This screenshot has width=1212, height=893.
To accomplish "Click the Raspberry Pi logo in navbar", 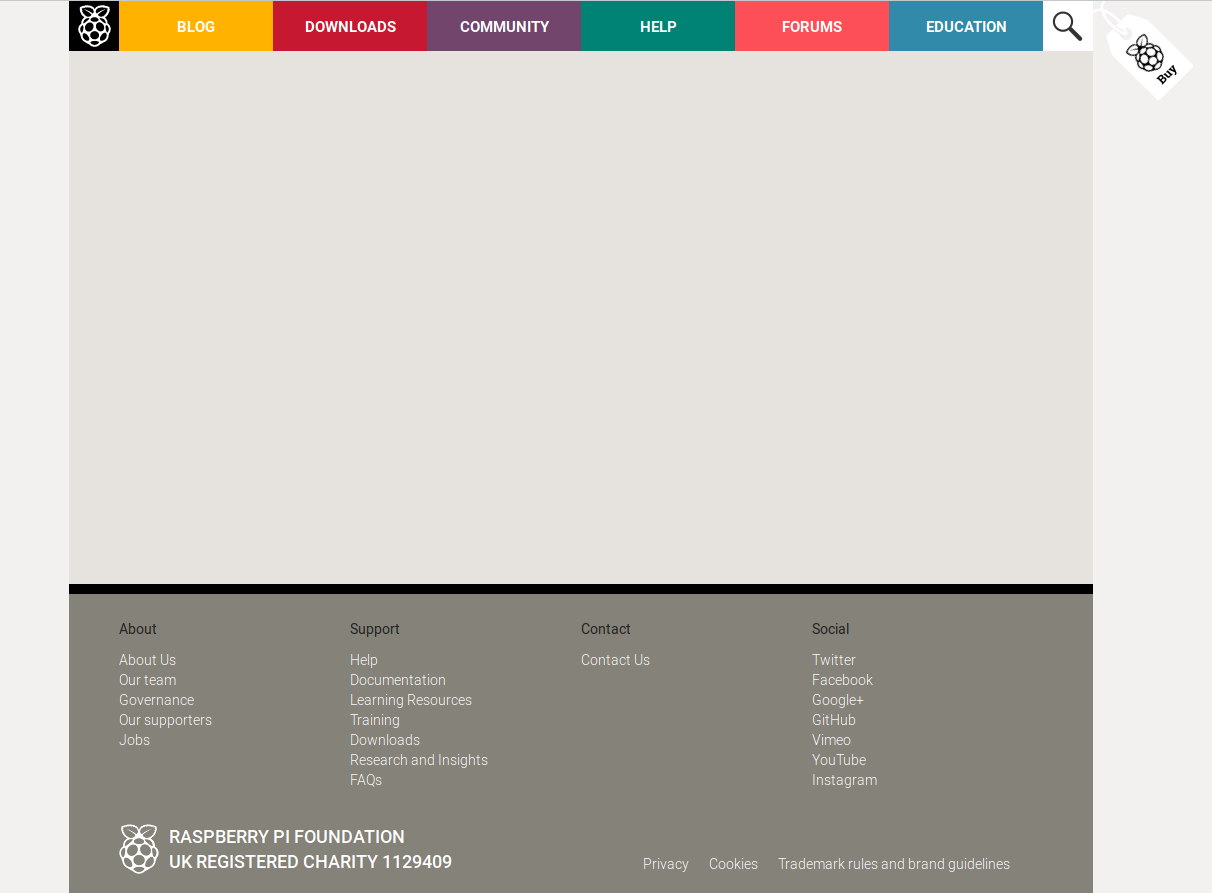I will (x=94, y=26).
